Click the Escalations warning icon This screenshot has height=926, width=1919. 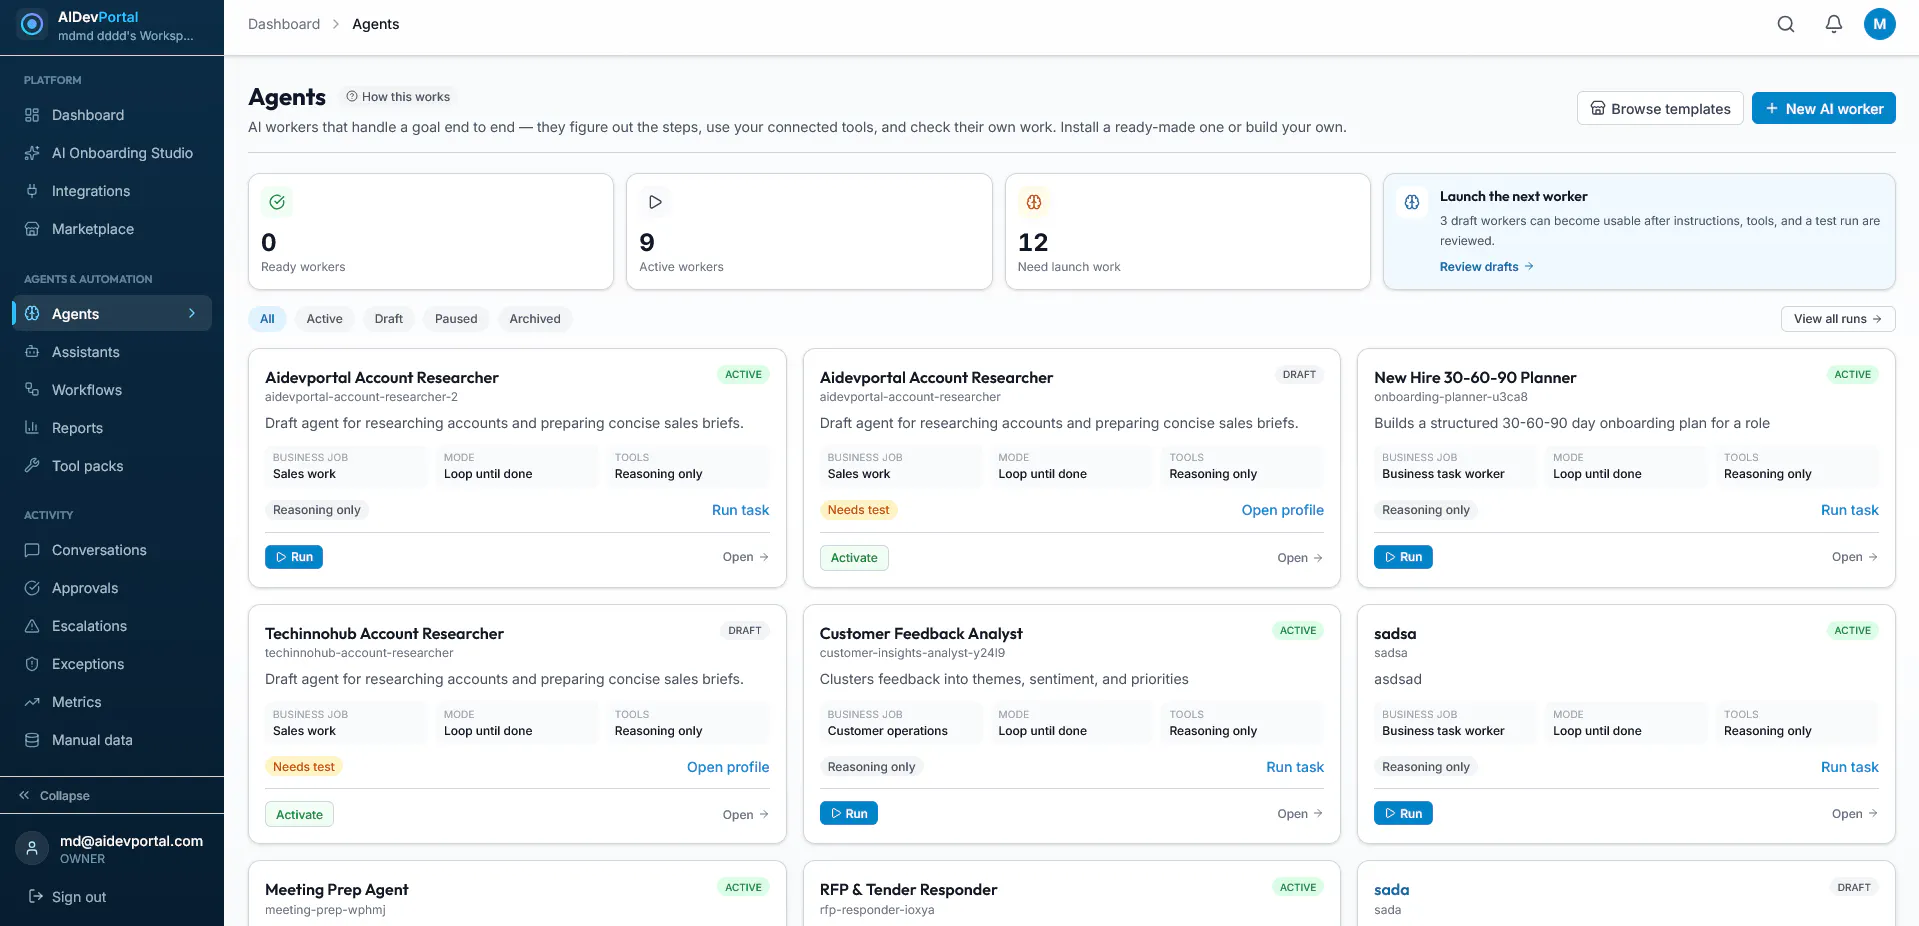coord(32,626)
